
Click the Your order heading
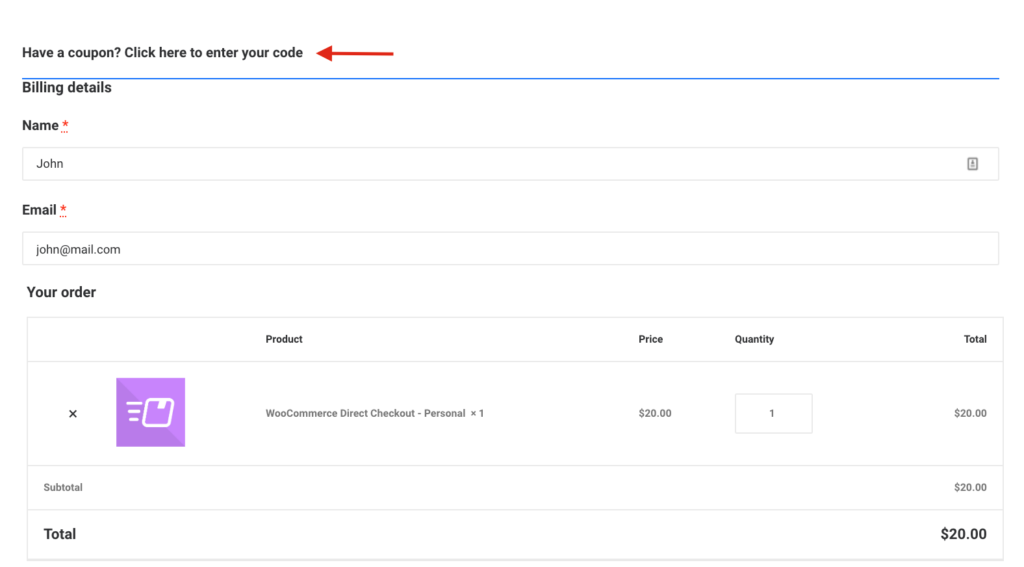click(61, 292)
